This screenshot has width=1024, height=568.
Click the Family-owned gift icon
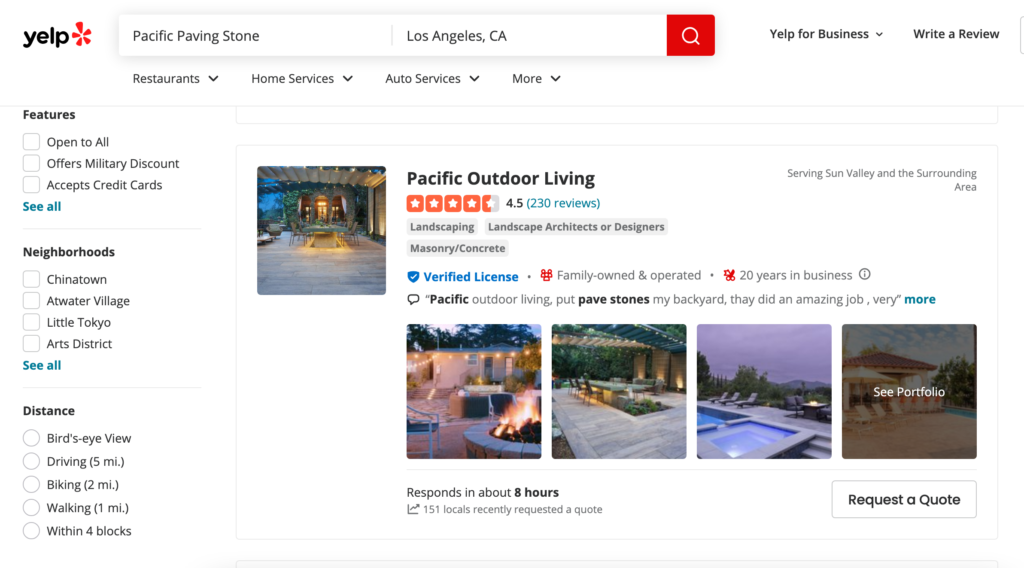(546, 276)
